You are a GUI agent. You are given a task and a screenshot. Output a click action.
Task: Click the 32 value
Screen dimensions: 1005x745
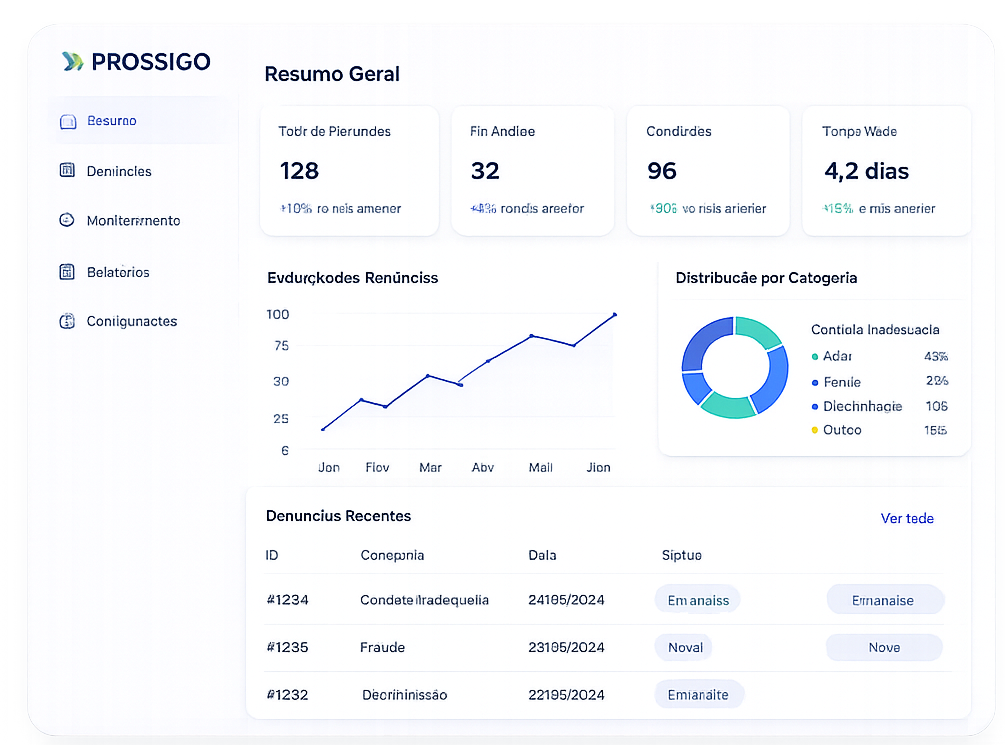tap(485, 171)
